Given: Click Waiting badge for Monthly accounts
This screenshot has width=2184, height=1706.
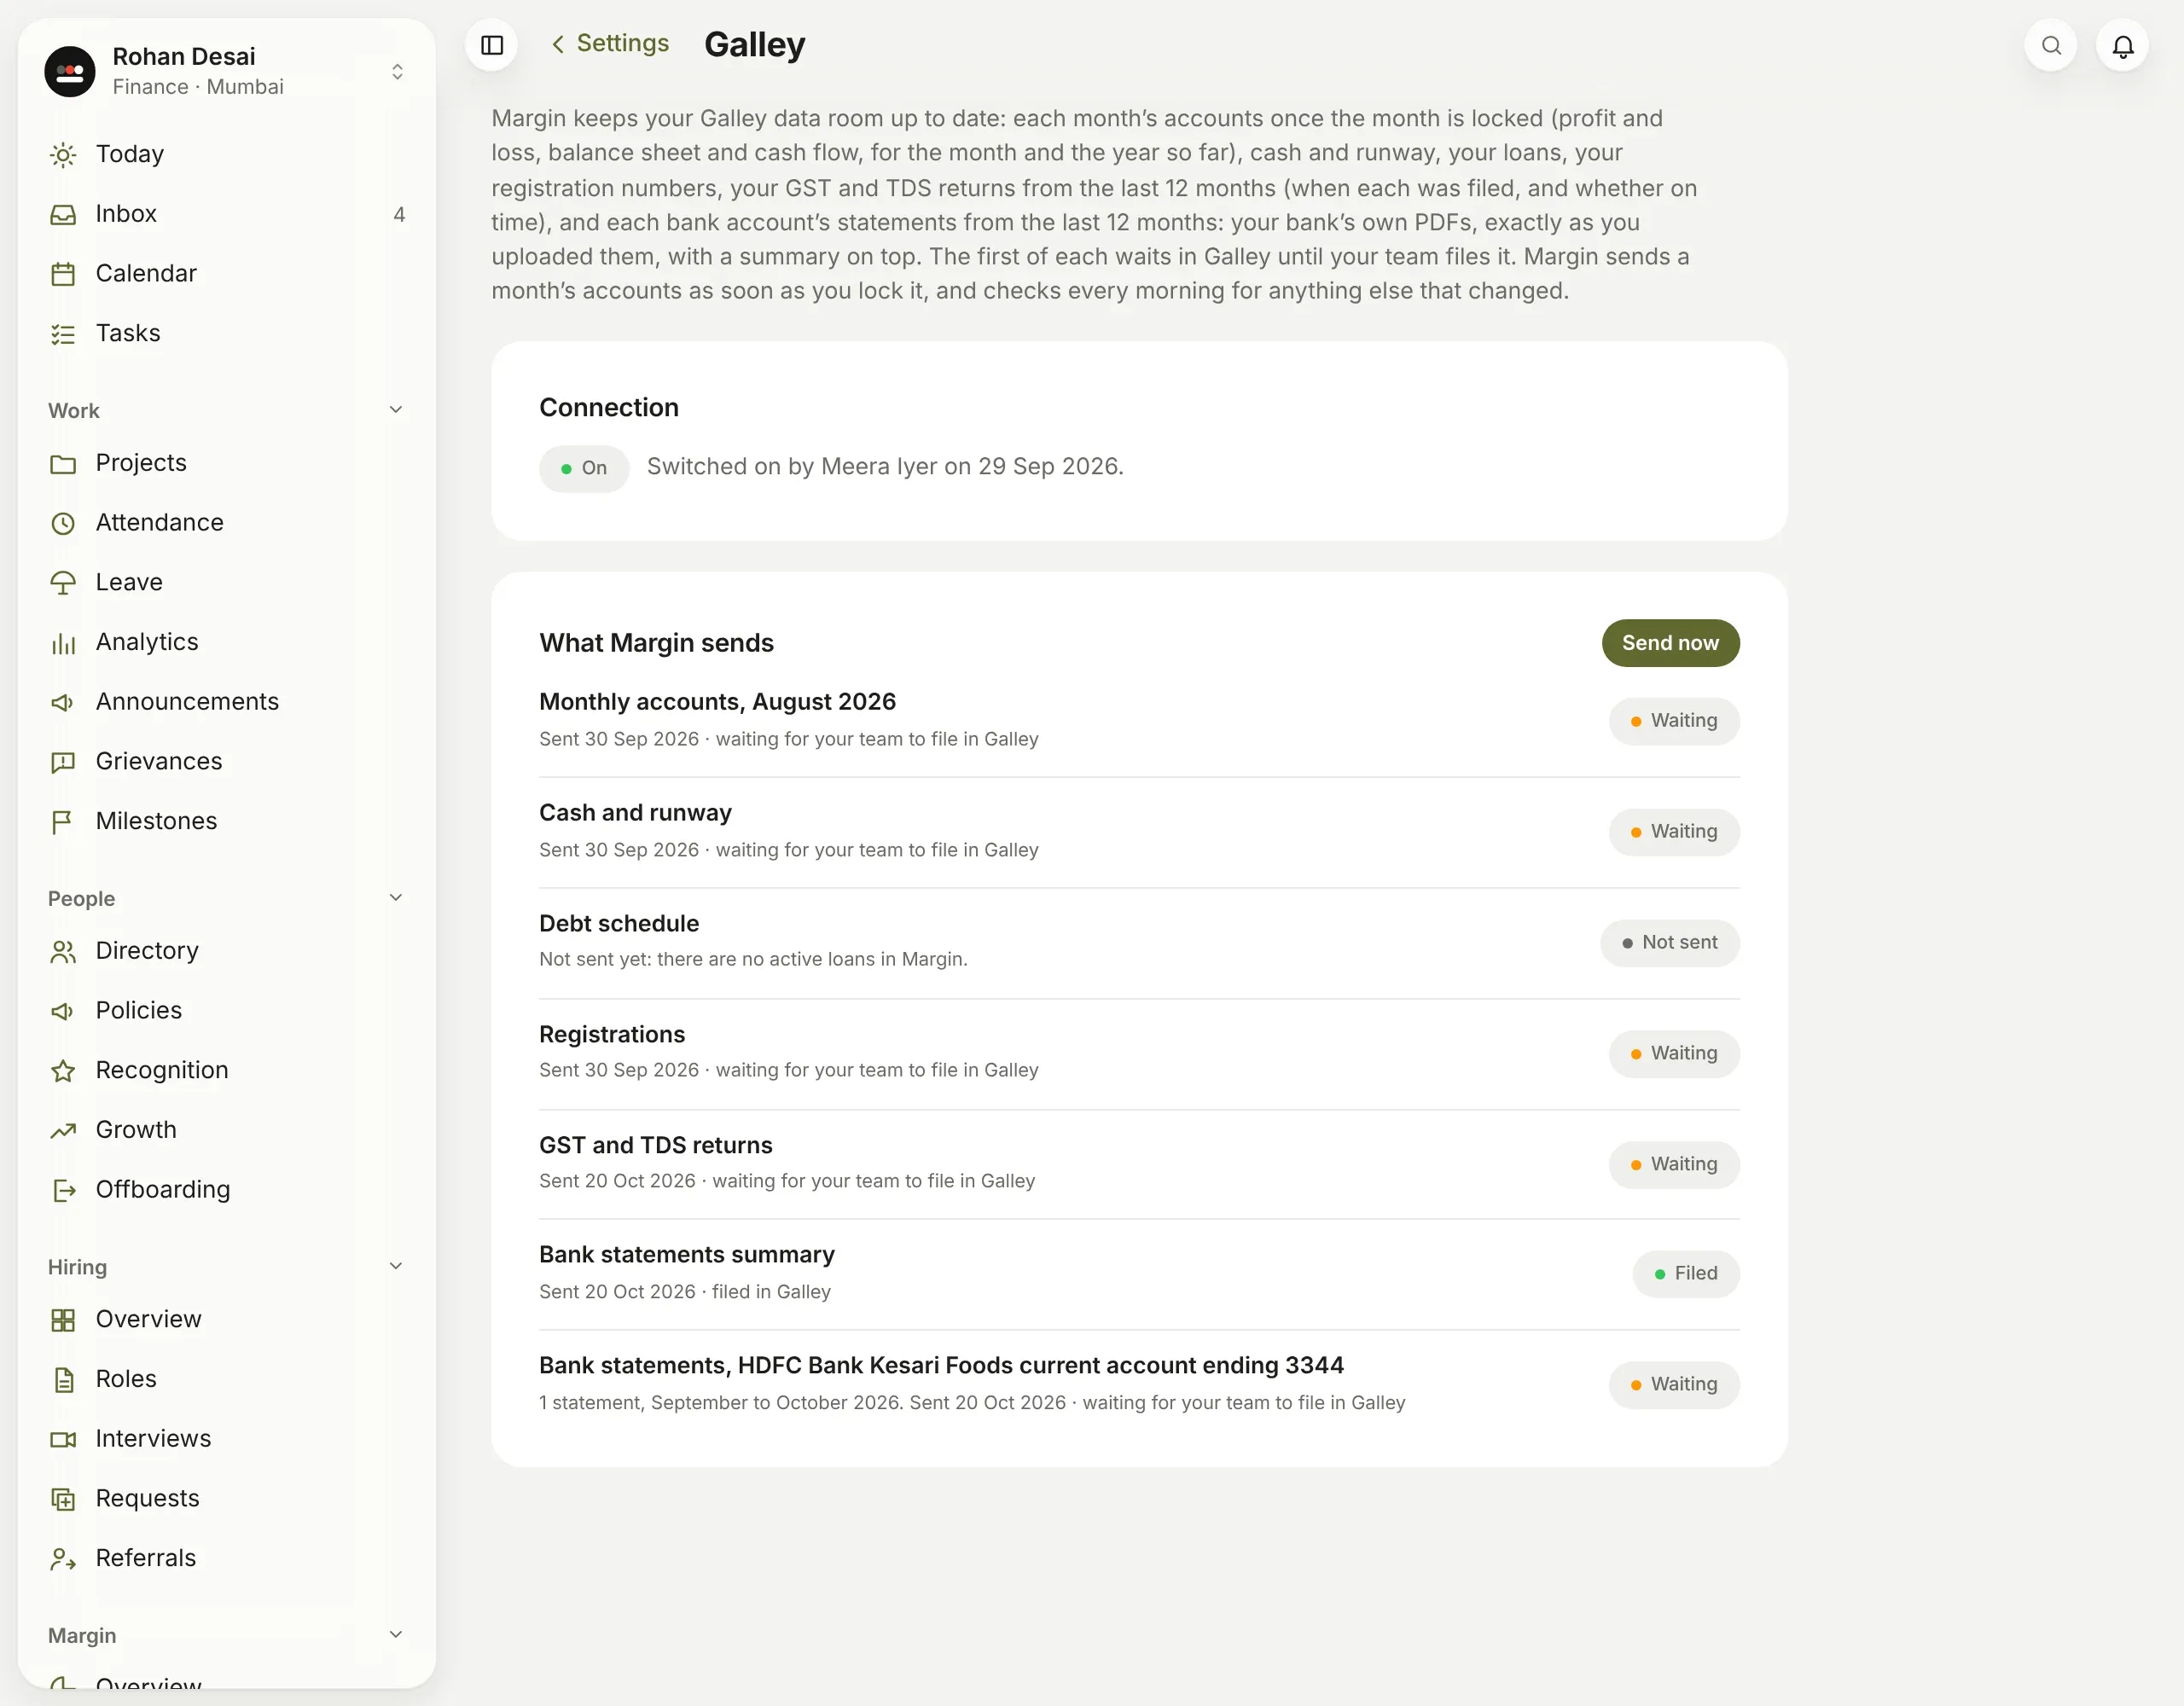Looking at the screenshot, I should tap(1674, 721).
